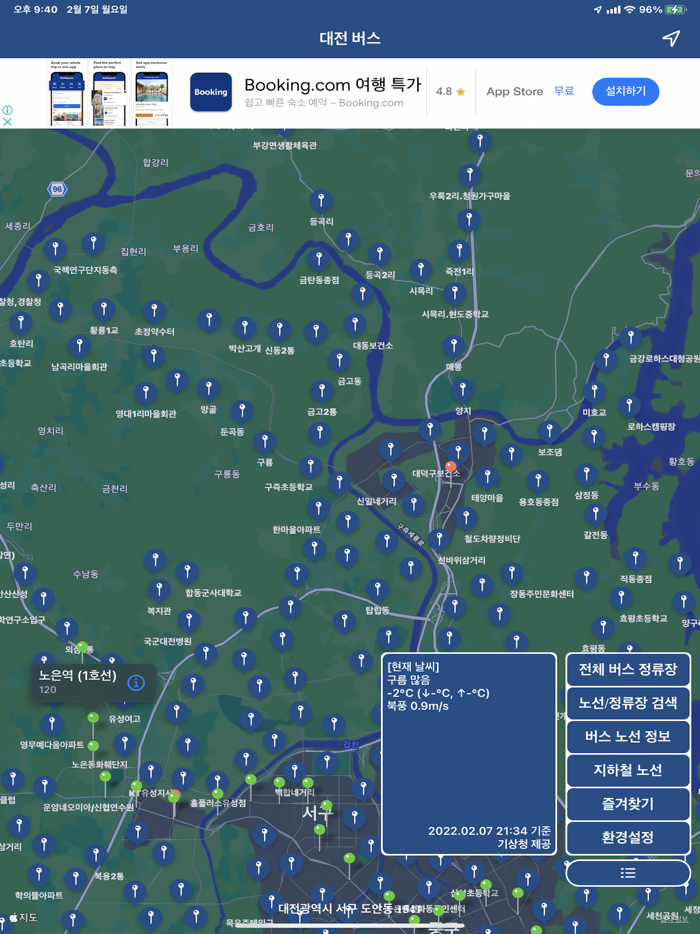Tap the ad info icon on banner
700x934 pixels.
point(7,110)
